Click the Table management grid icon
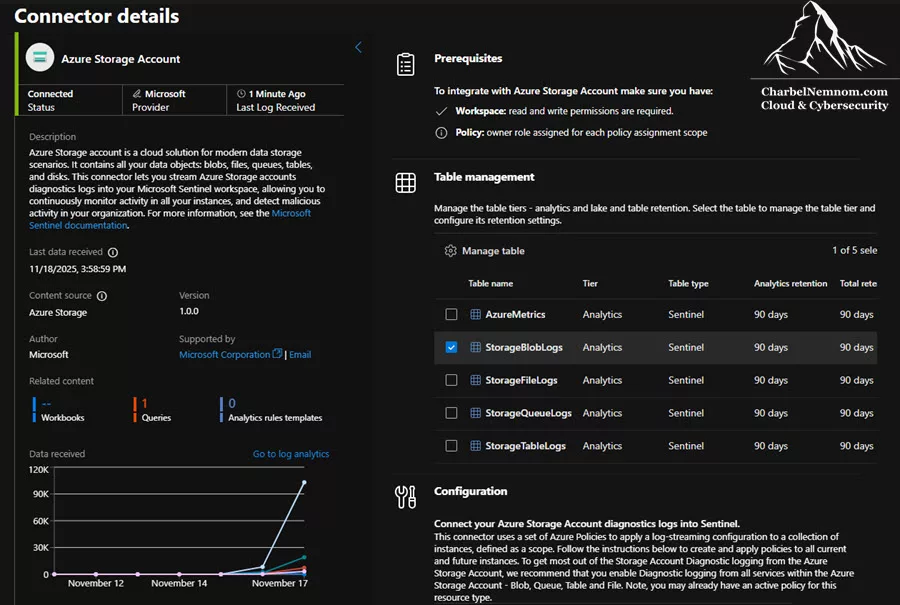This screenshot has height=605, width=900. (x=405, y=183)
